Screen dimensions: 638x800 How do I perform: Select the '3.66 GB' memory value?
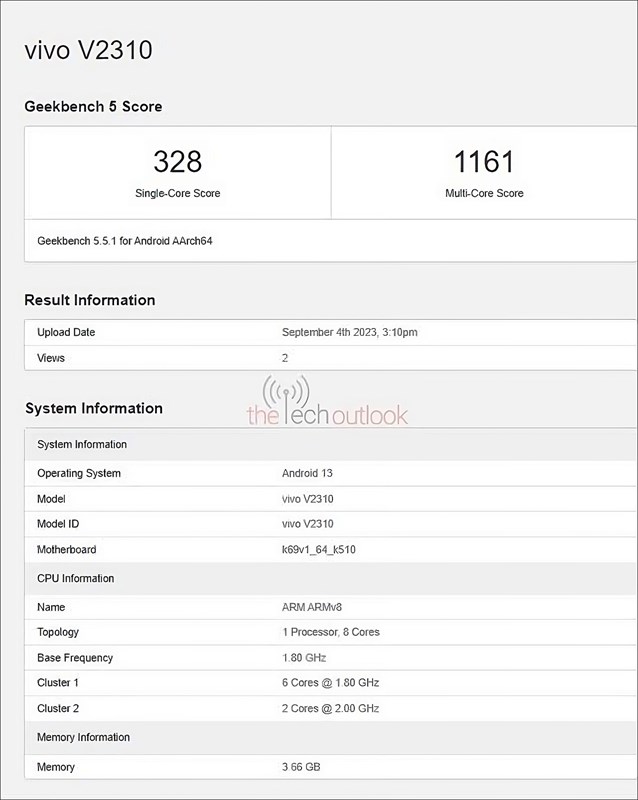pos(301,767)
